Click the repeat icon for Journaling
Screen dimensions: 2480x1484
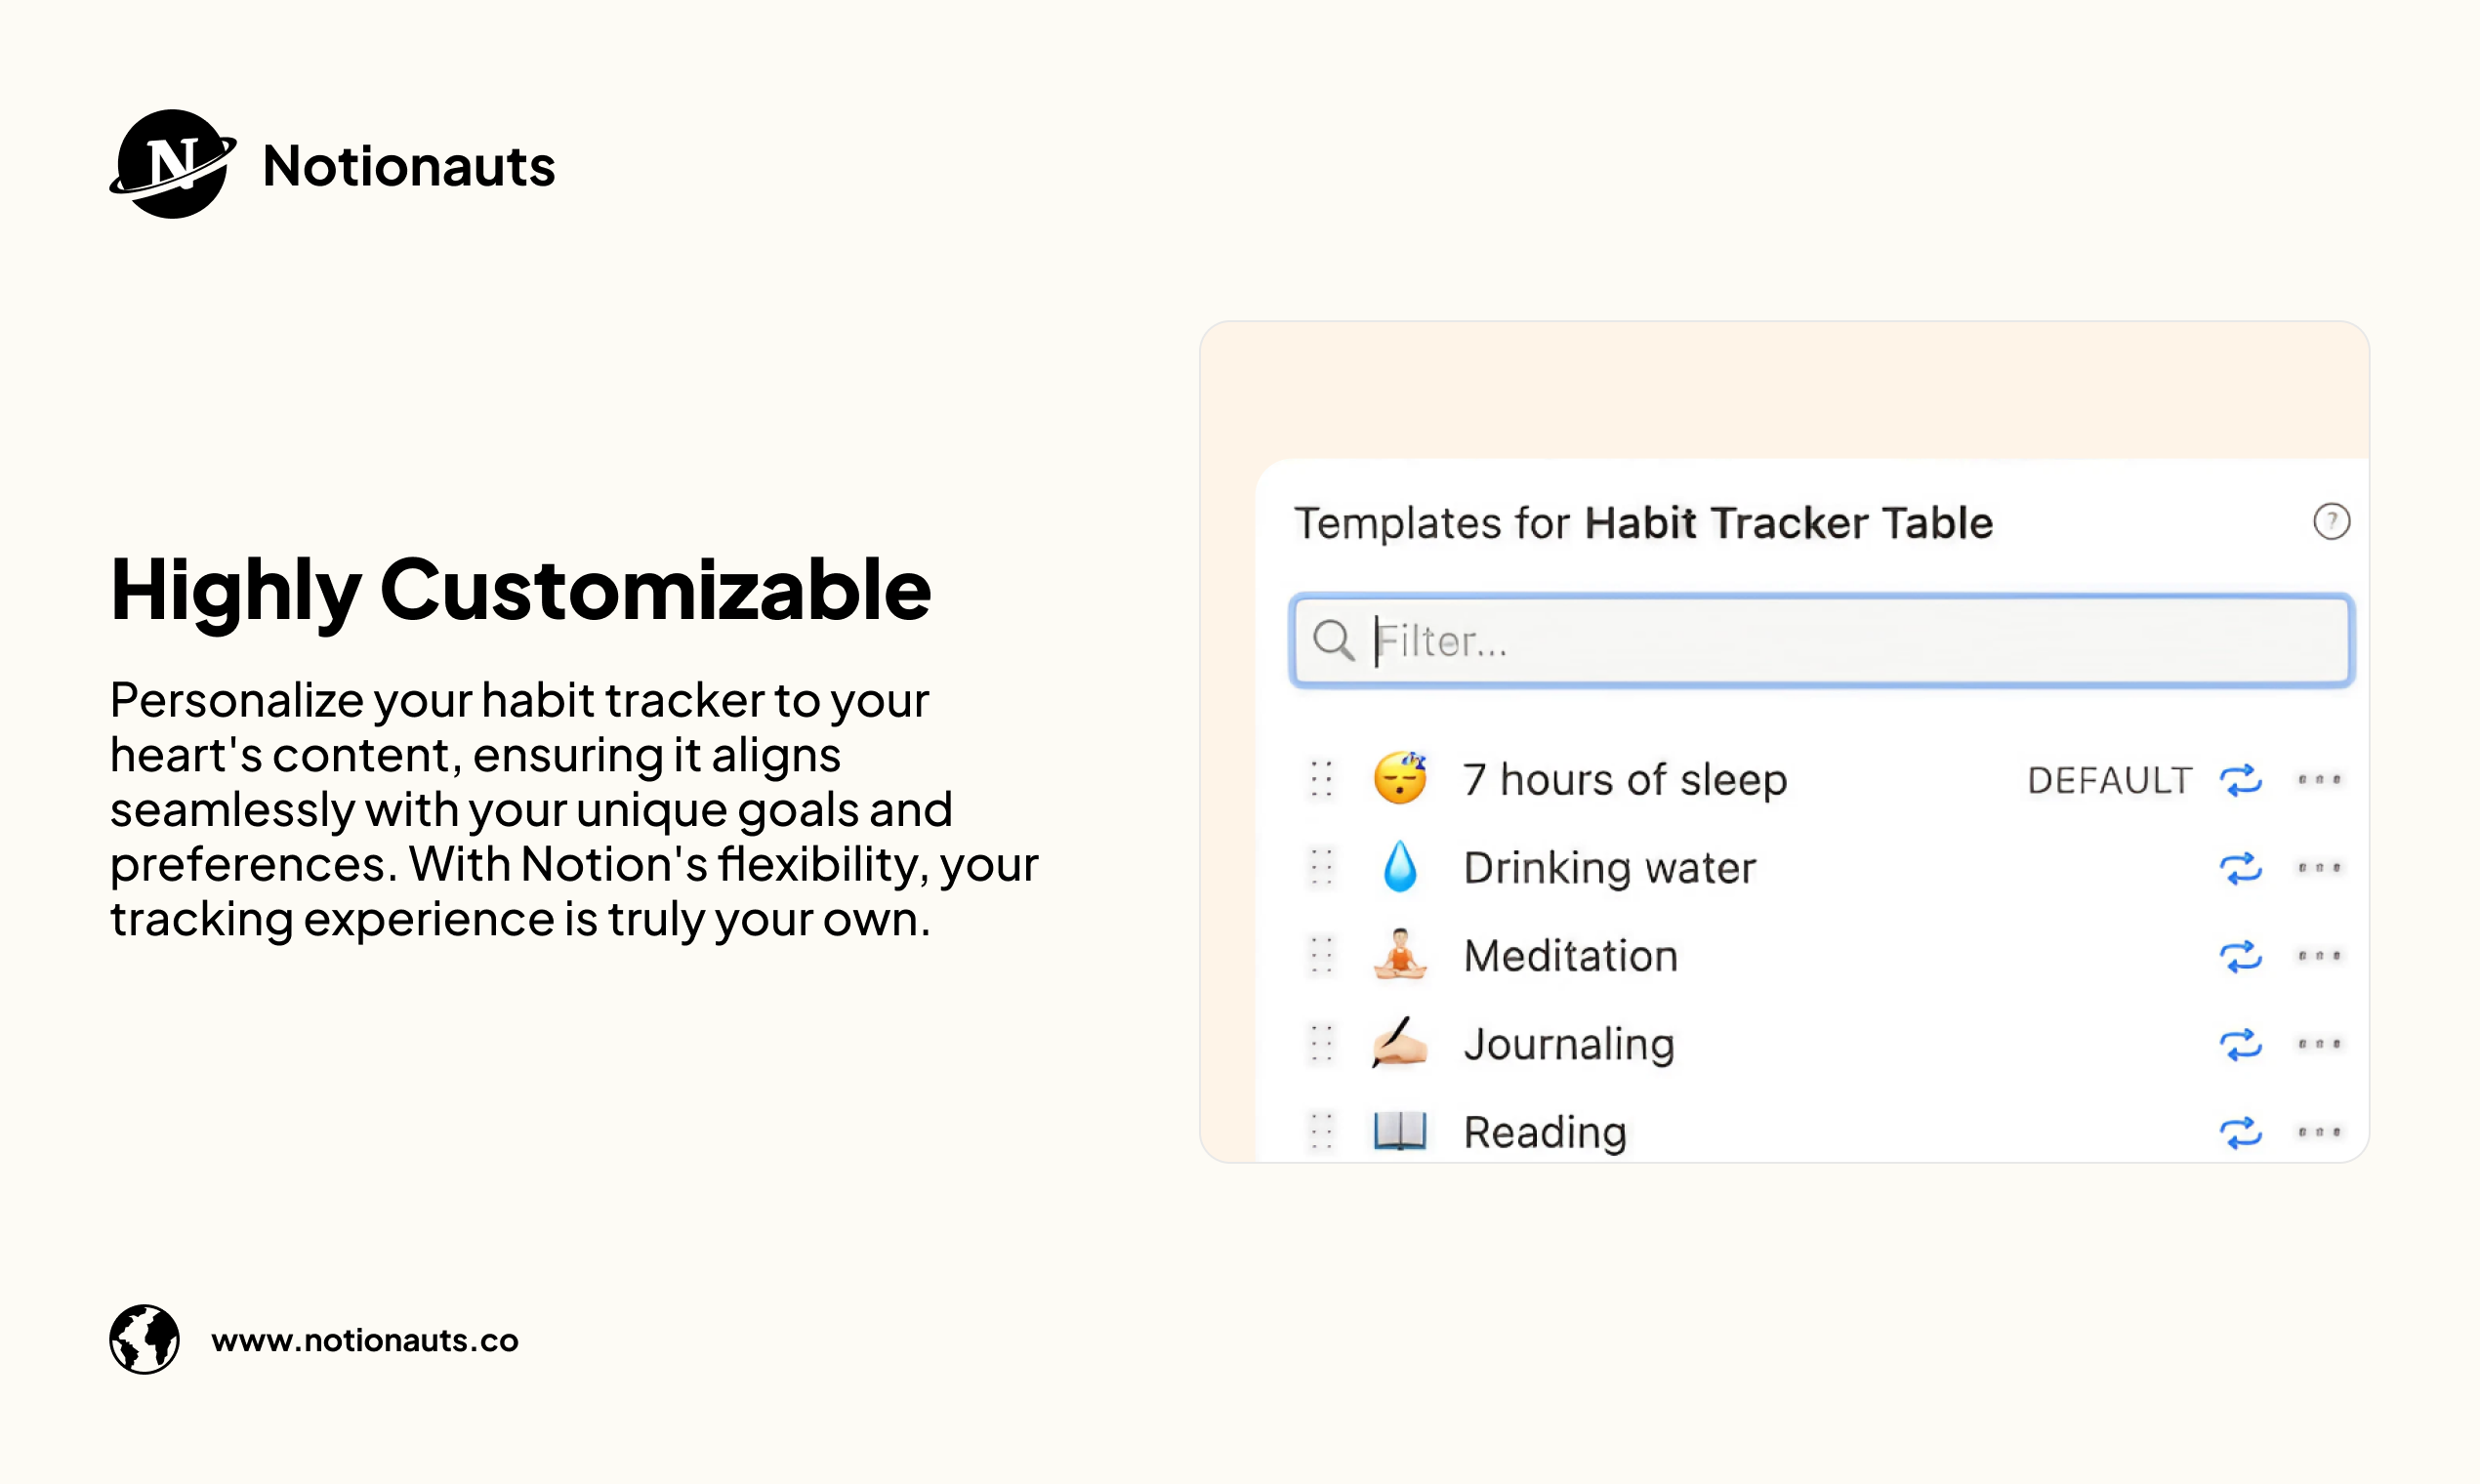2240,1044
